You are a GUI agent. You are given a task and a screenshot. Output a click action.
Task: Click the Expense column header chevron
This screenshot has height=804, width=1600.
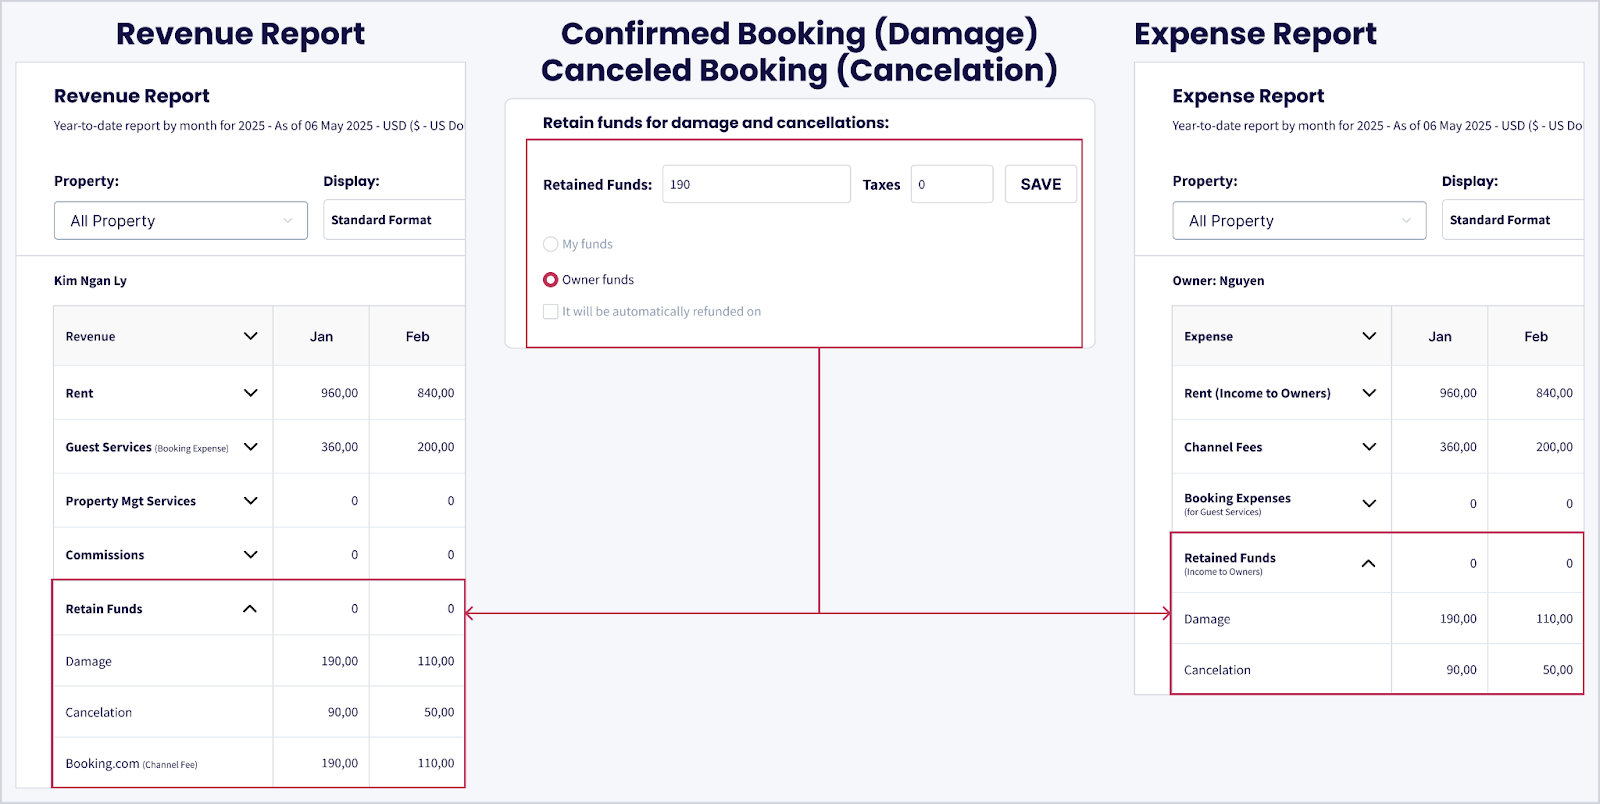[1369, 336]
